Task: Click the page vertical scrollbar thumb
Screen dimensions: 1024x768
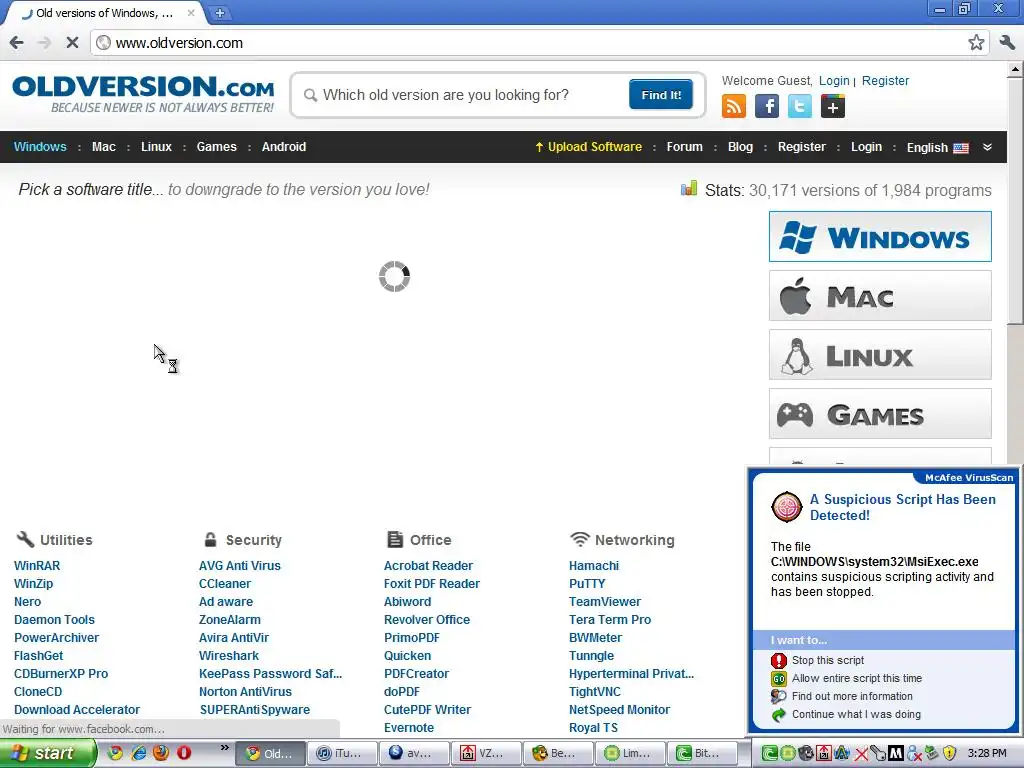Action: 1015,199
